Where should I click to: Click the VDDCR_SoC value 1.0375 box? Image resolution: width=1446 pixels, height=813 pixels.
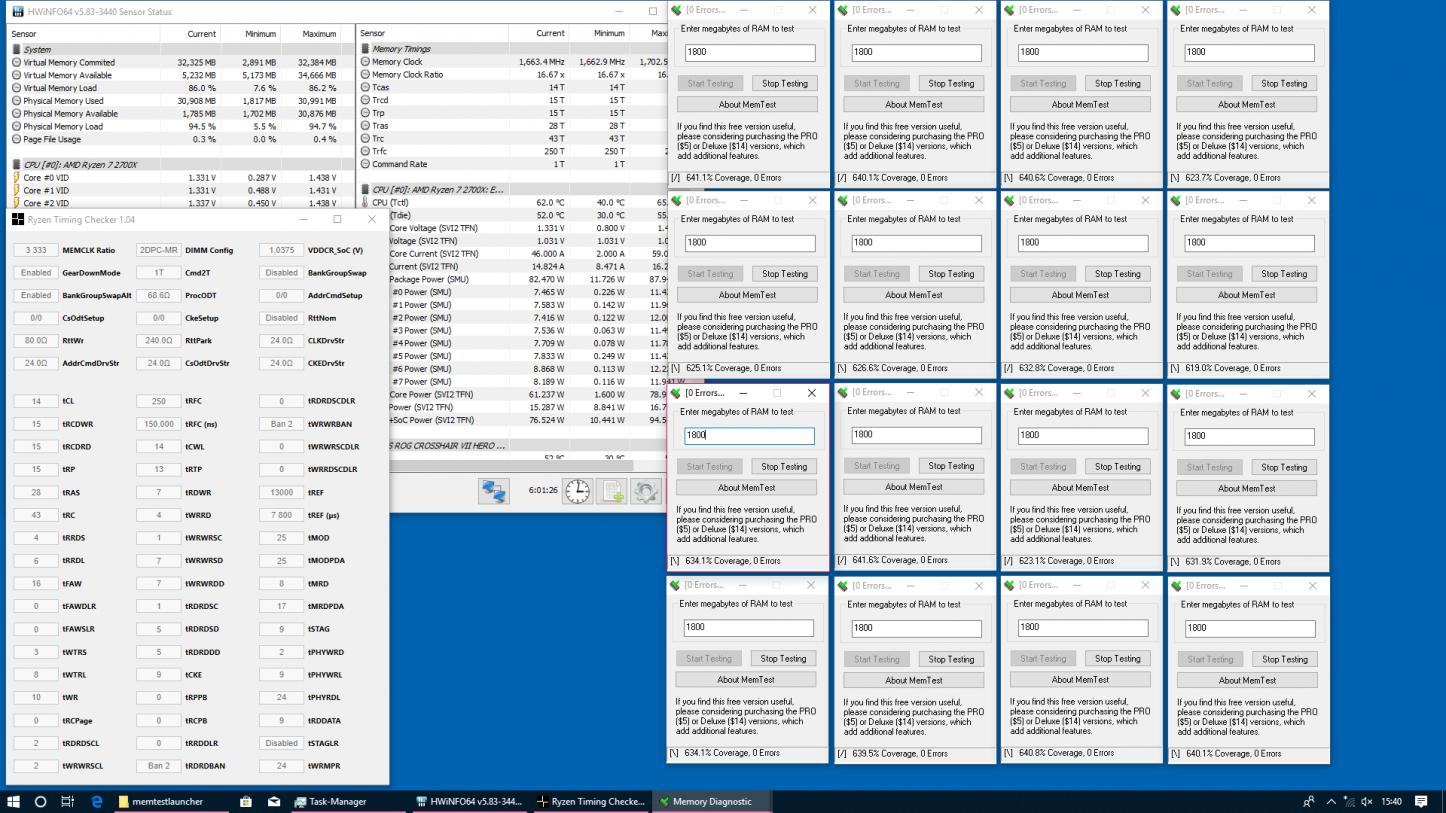281,250
